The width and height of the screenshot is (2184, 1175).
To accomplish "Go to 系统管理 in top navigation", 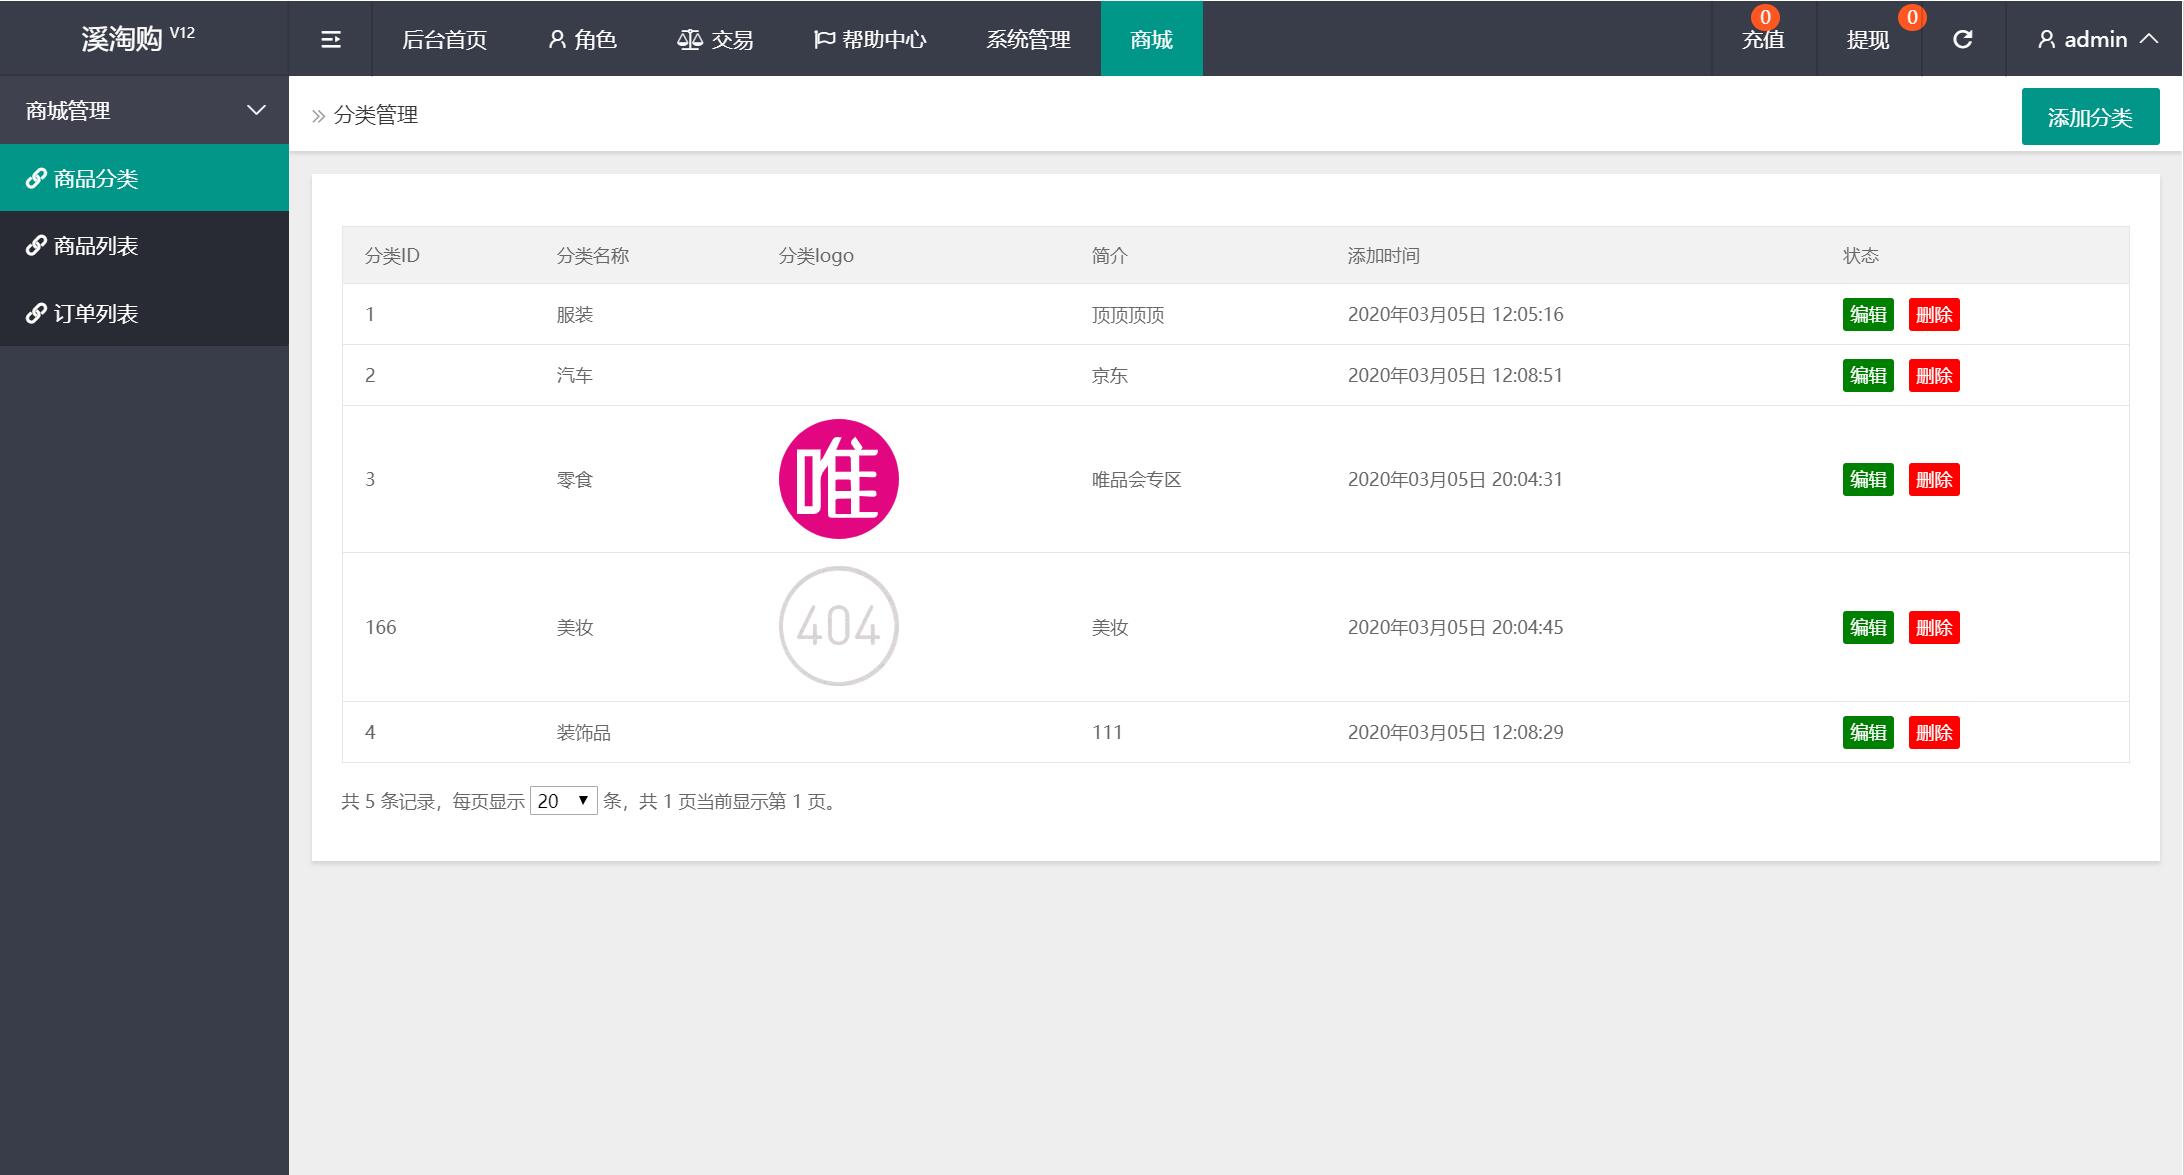I will click(1028, 39).
